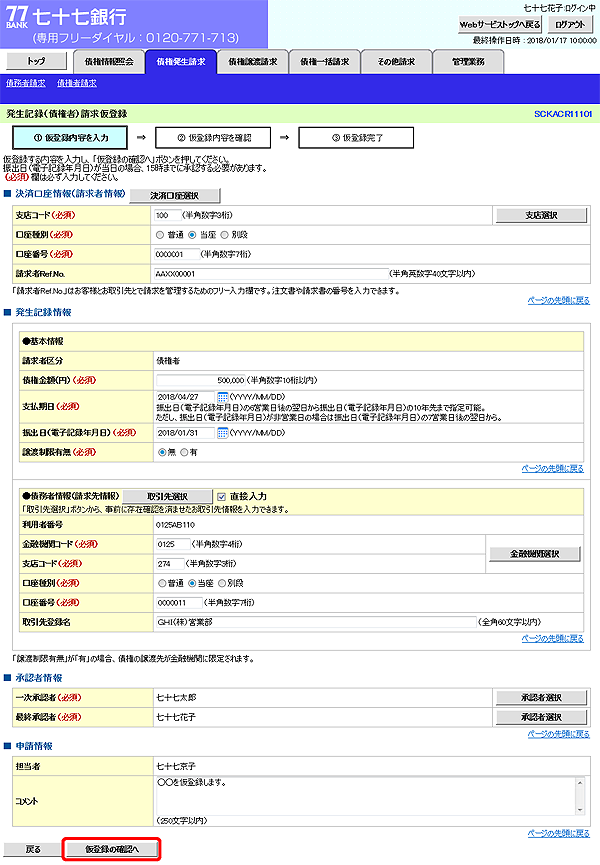The height and width of the screenshot is (865, 600).
Task: Click 一次承認者 name 七十七太郎
Action: point(176,698)
